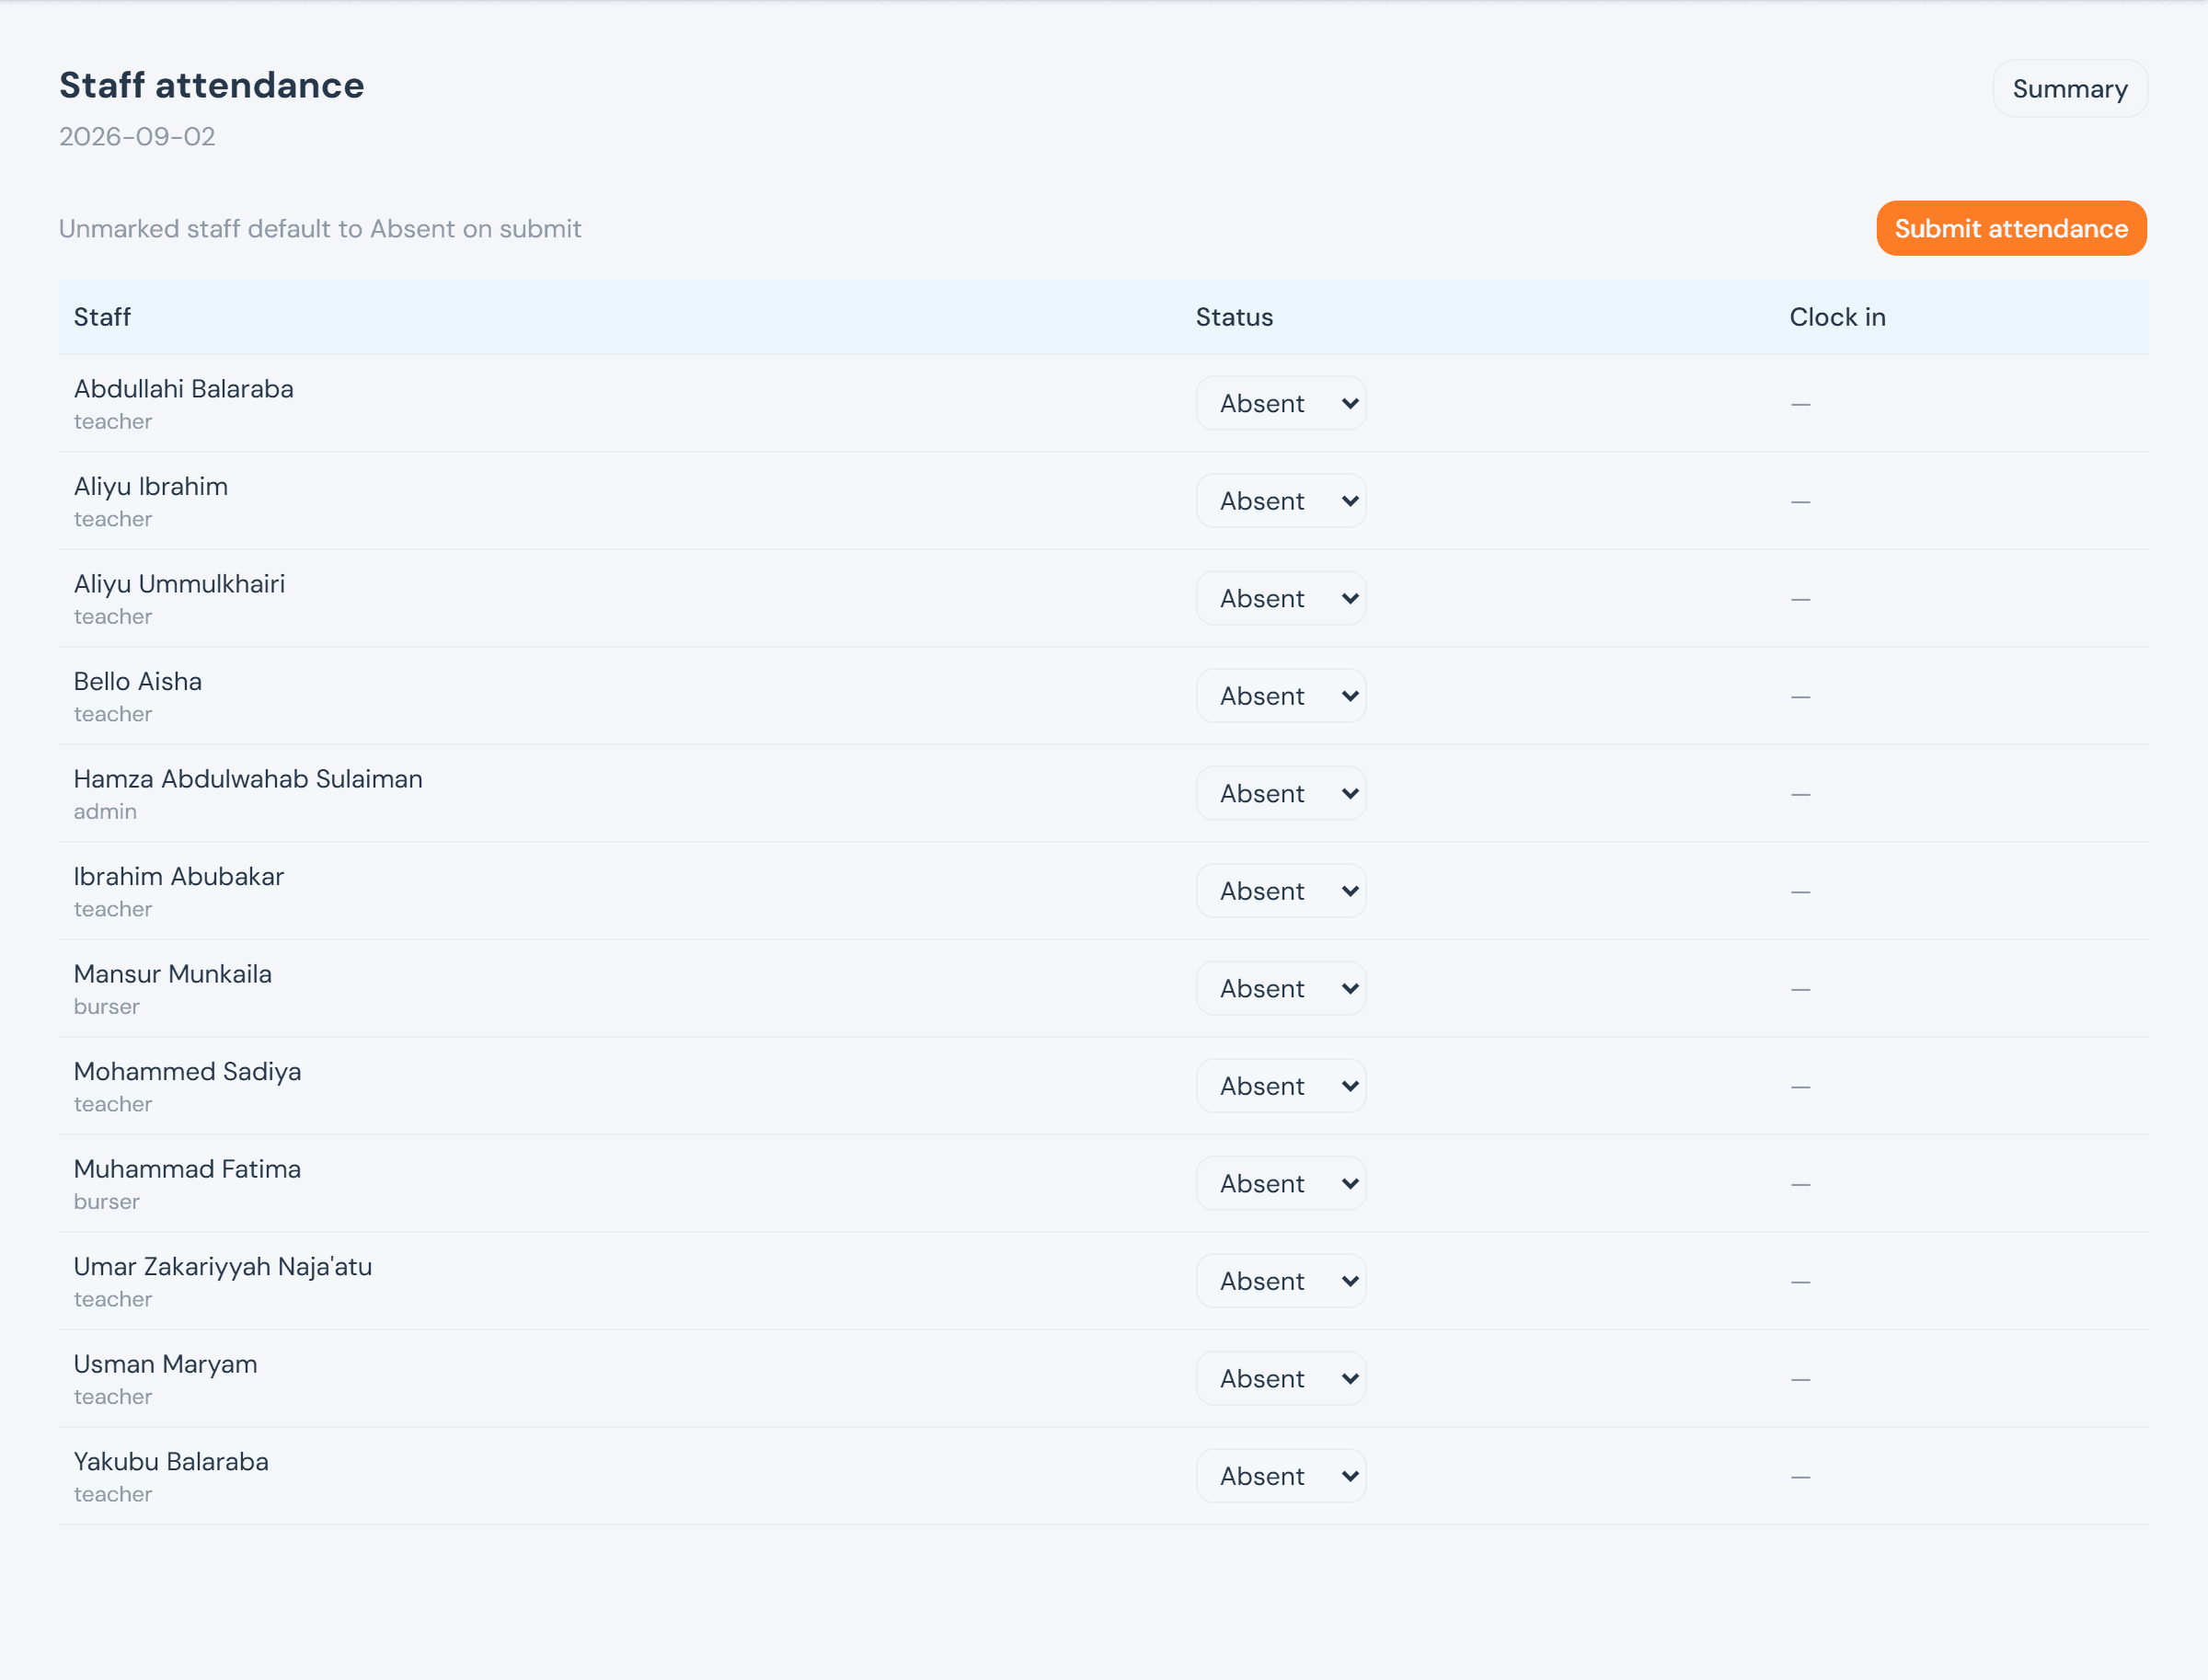Open Ibrahim Abubakar's status selector
The height and width of the screenshot is (1680, 2208).
1280,891
